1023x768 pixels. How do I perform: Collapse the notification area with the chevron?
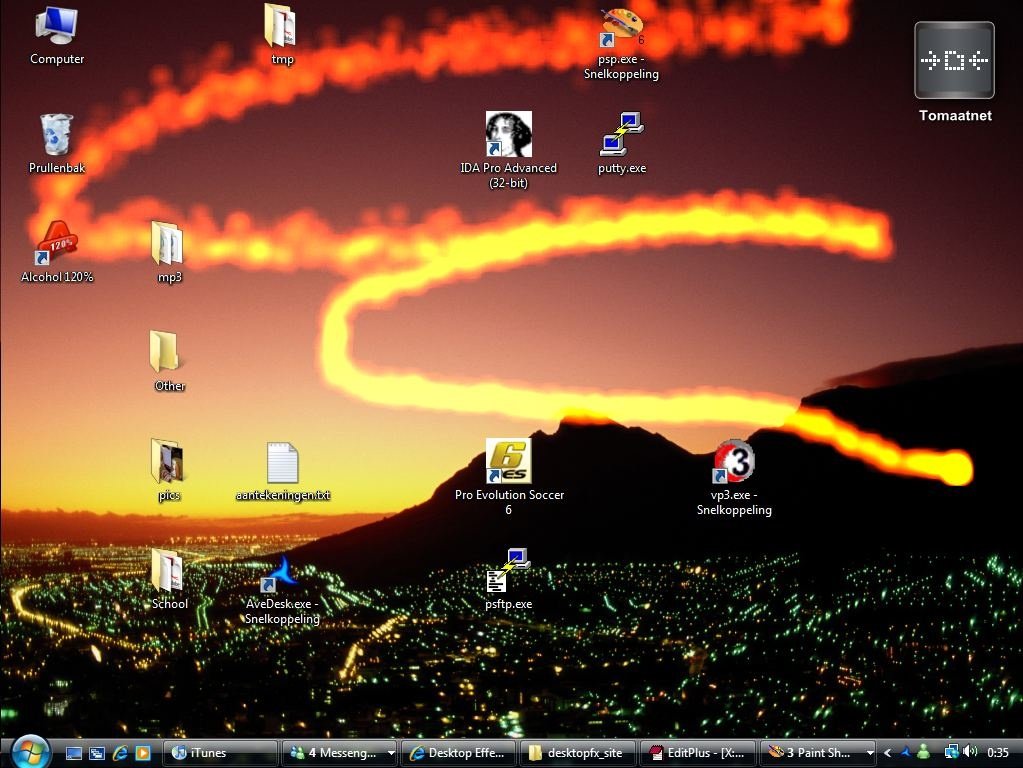887,752
